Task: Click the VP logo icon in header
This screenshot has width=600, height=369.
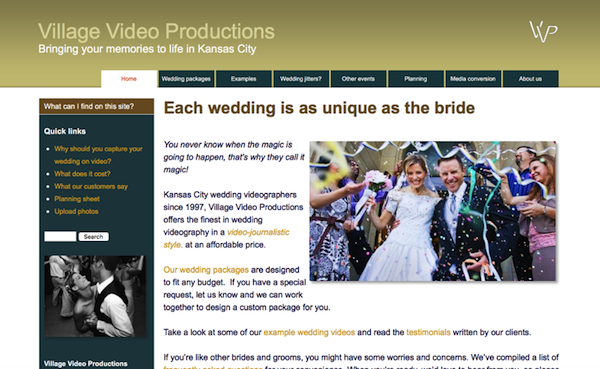Action: 543,31
